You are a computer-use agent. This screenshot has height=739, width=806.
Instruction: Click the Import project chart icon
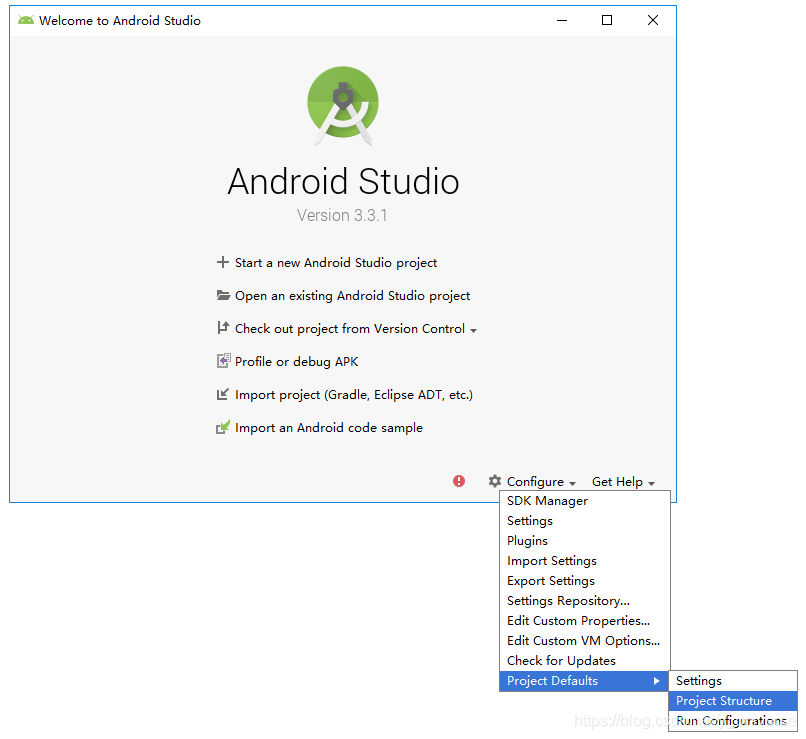[x=222, y=394]
